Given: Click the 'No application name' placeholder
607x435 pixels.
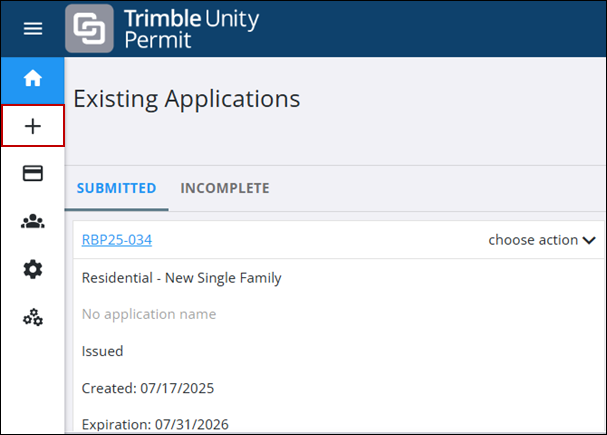Looking at the screenshot, I should 148,314.
